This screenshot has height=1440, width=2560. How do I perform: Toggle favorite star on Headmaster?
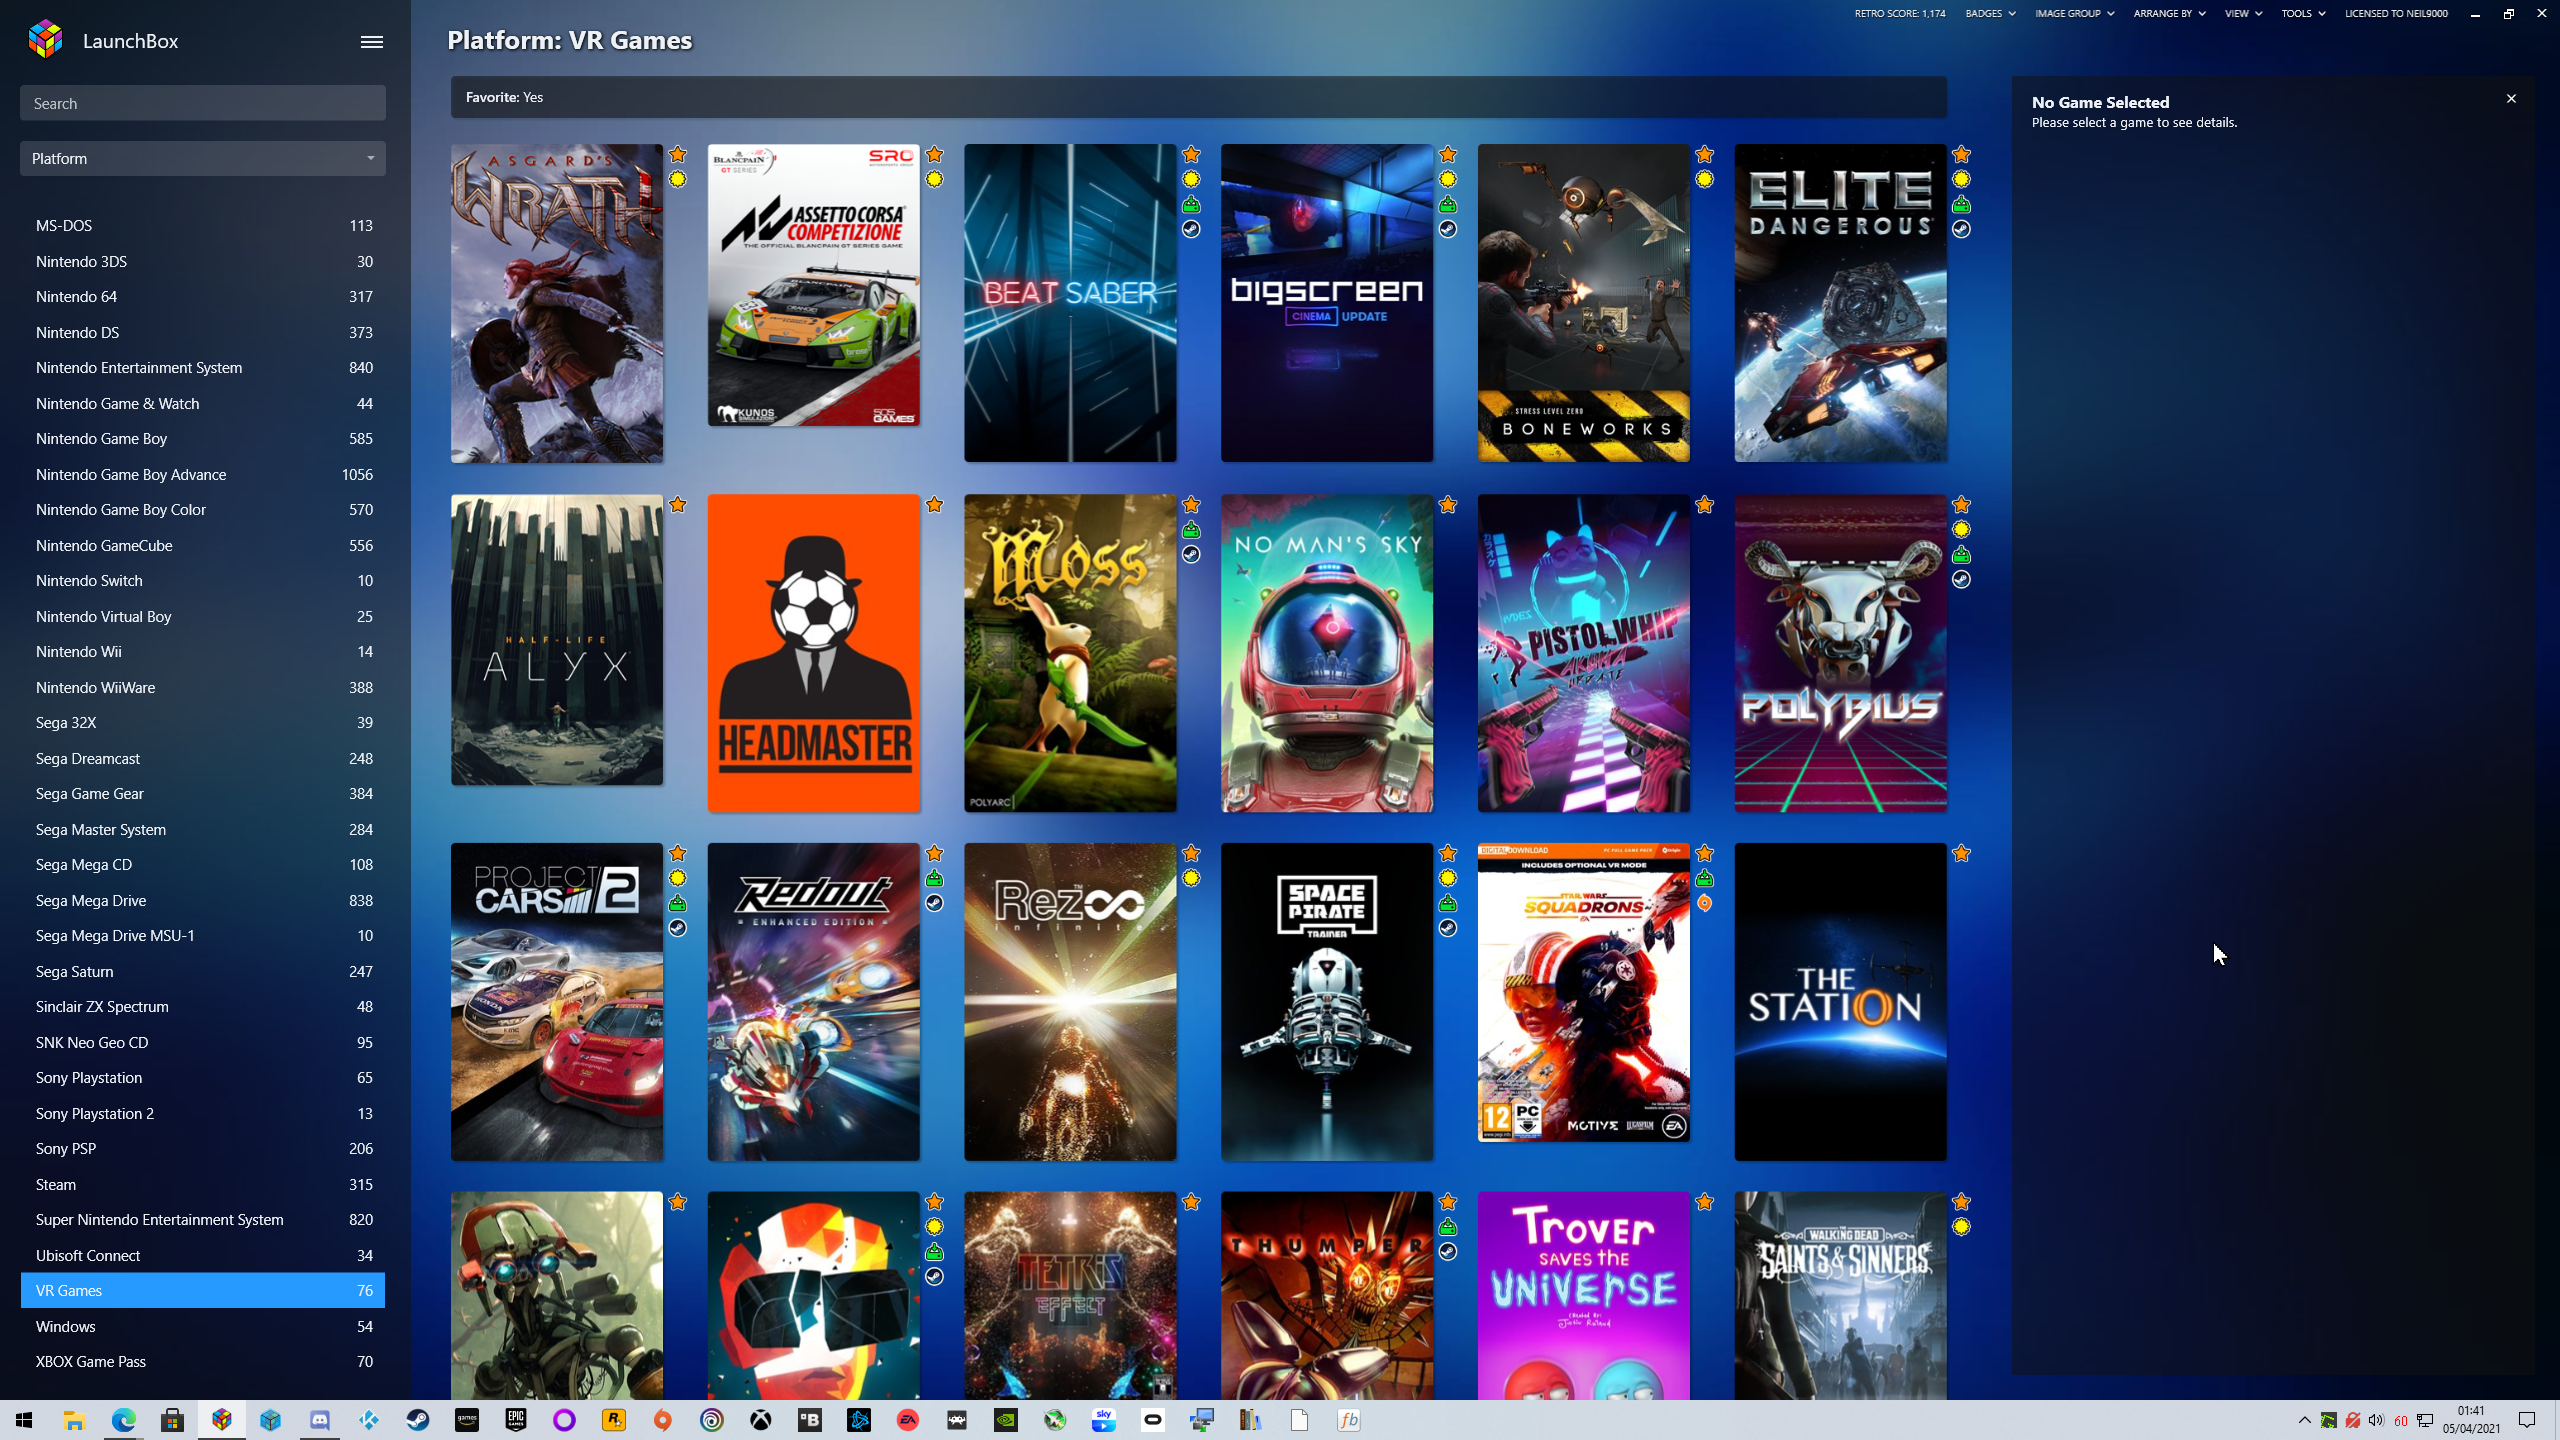[x=934, y=504]
